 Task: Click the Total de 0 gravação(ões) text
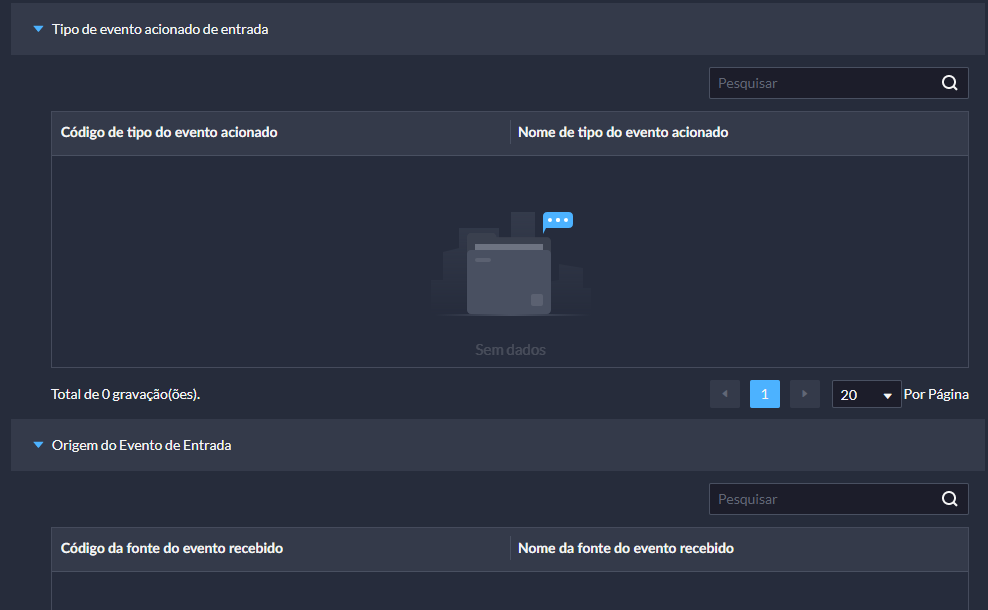[125, 394]
